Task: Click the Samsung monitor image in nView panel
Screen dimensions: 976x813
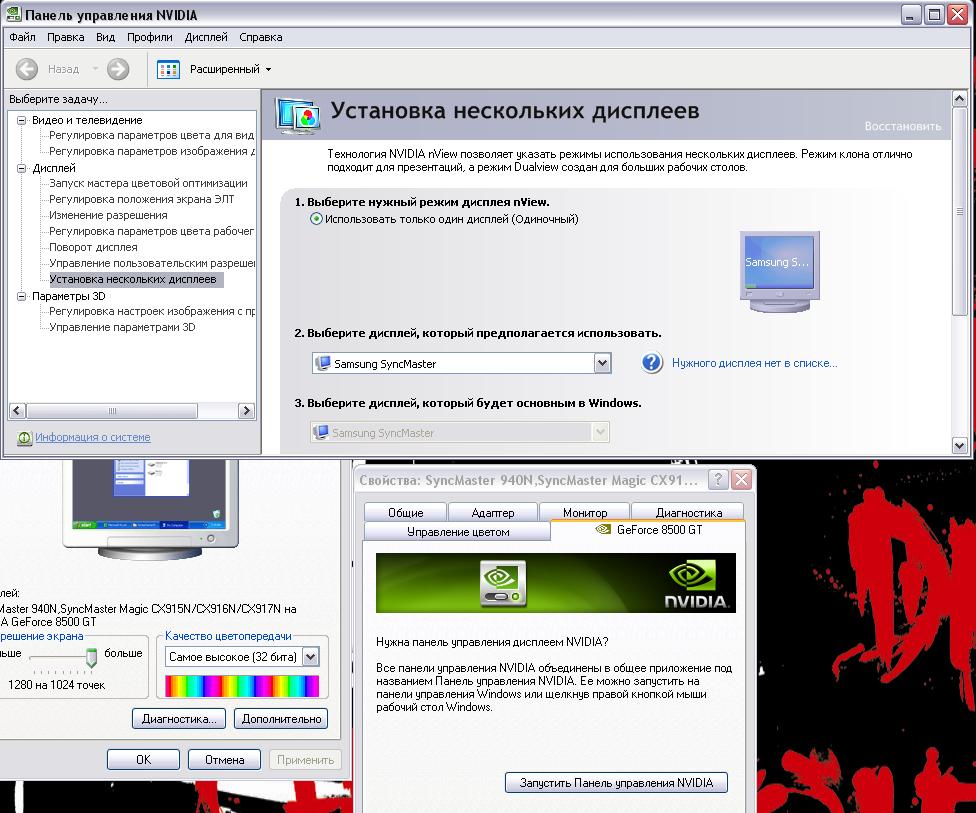Action: [x=779, y=266]
